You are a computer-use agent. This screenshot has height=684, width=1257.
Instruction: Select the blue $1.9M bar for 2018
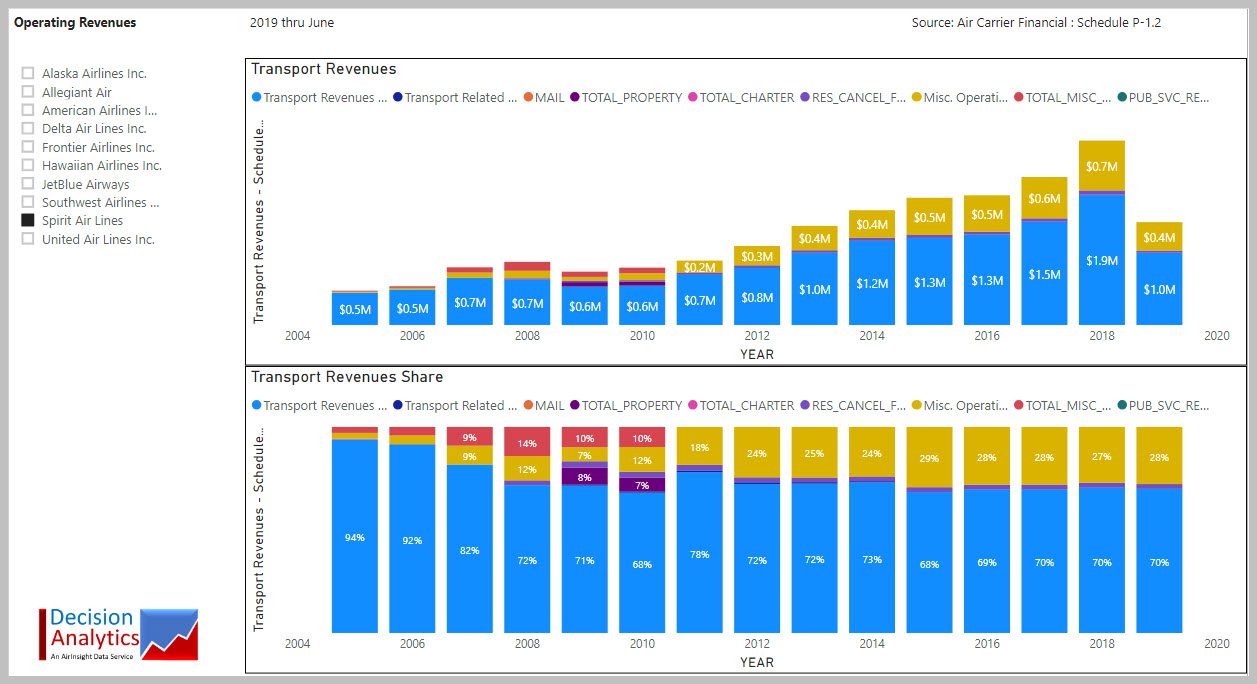[x=1102, y=260]
